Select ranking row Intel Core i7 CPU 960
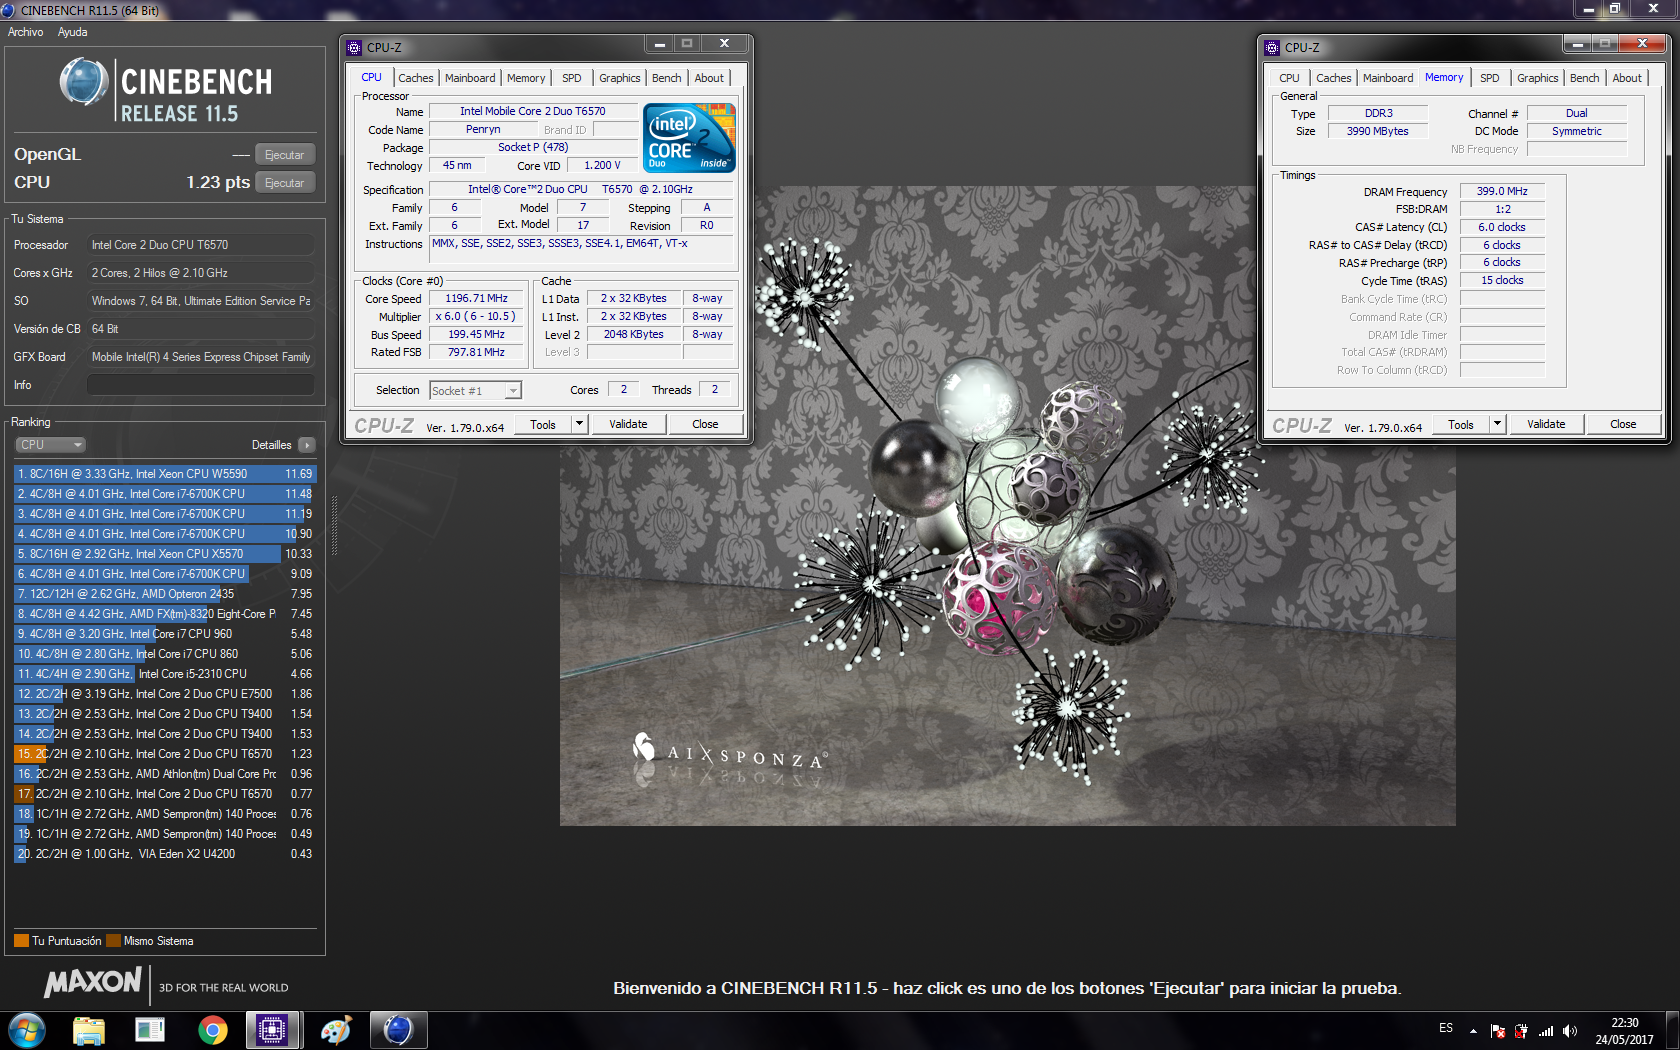The height and width of the screenshot is (1050, 1680). pyautogui.click(x=165, y=634)
